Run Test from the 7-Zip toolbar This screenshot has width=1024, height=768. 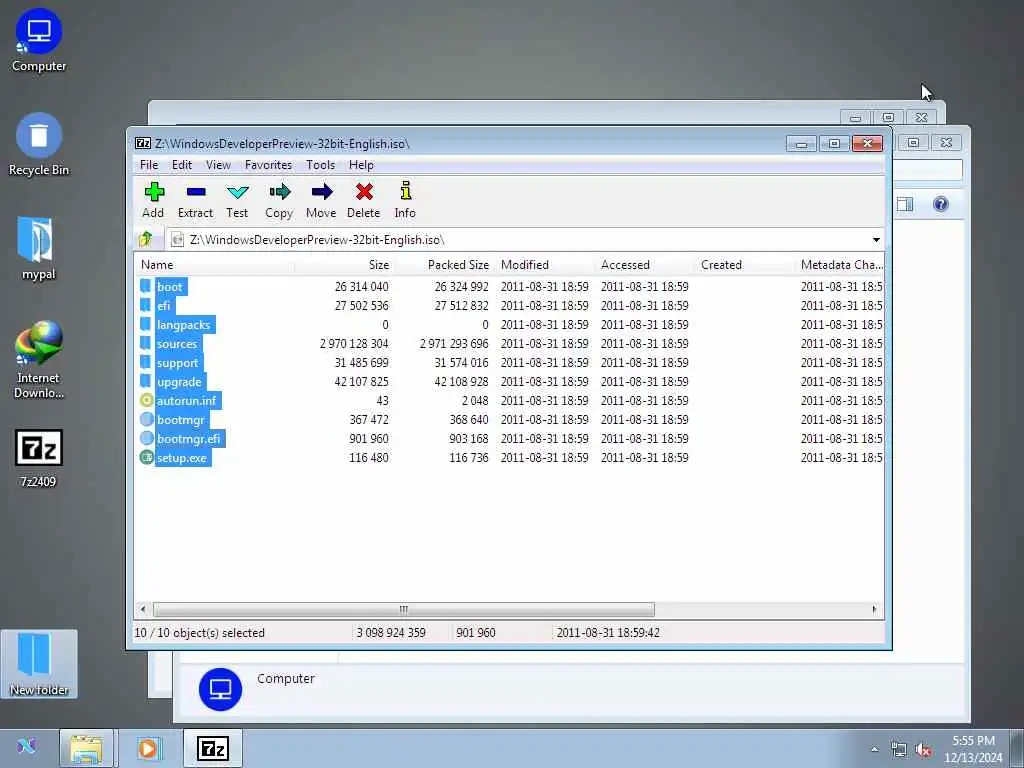pyautogui.click(x=237, y=192)
